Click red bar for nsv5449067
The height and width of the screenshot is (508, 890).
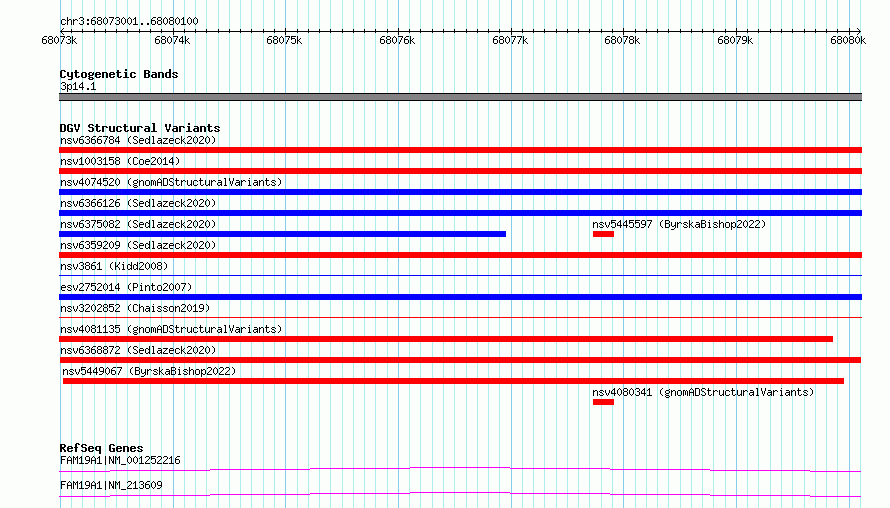tap(453, 381)
